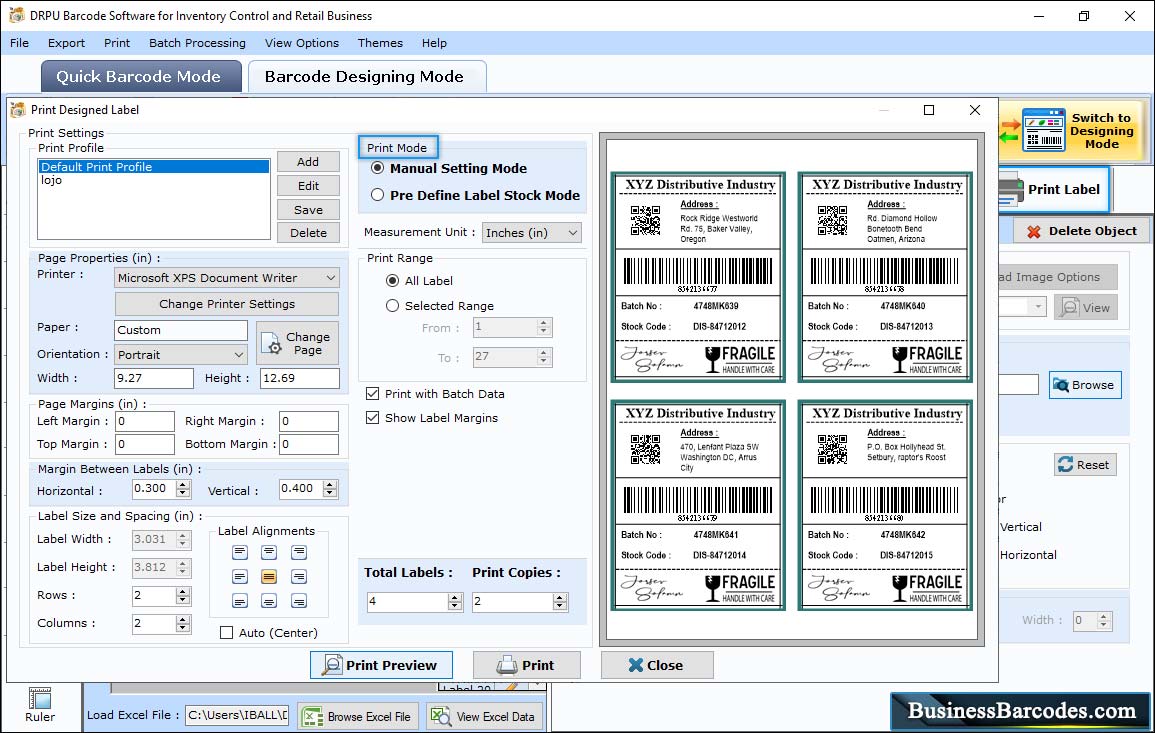1155x733 pixels.
Task: Select top-center label alignment icon
Action: 269,553
